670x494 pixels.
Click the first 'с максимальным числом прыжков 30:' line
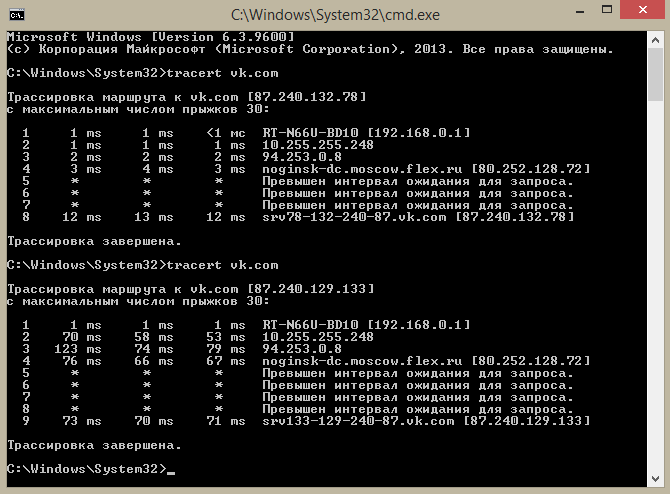tap(138, 109)
